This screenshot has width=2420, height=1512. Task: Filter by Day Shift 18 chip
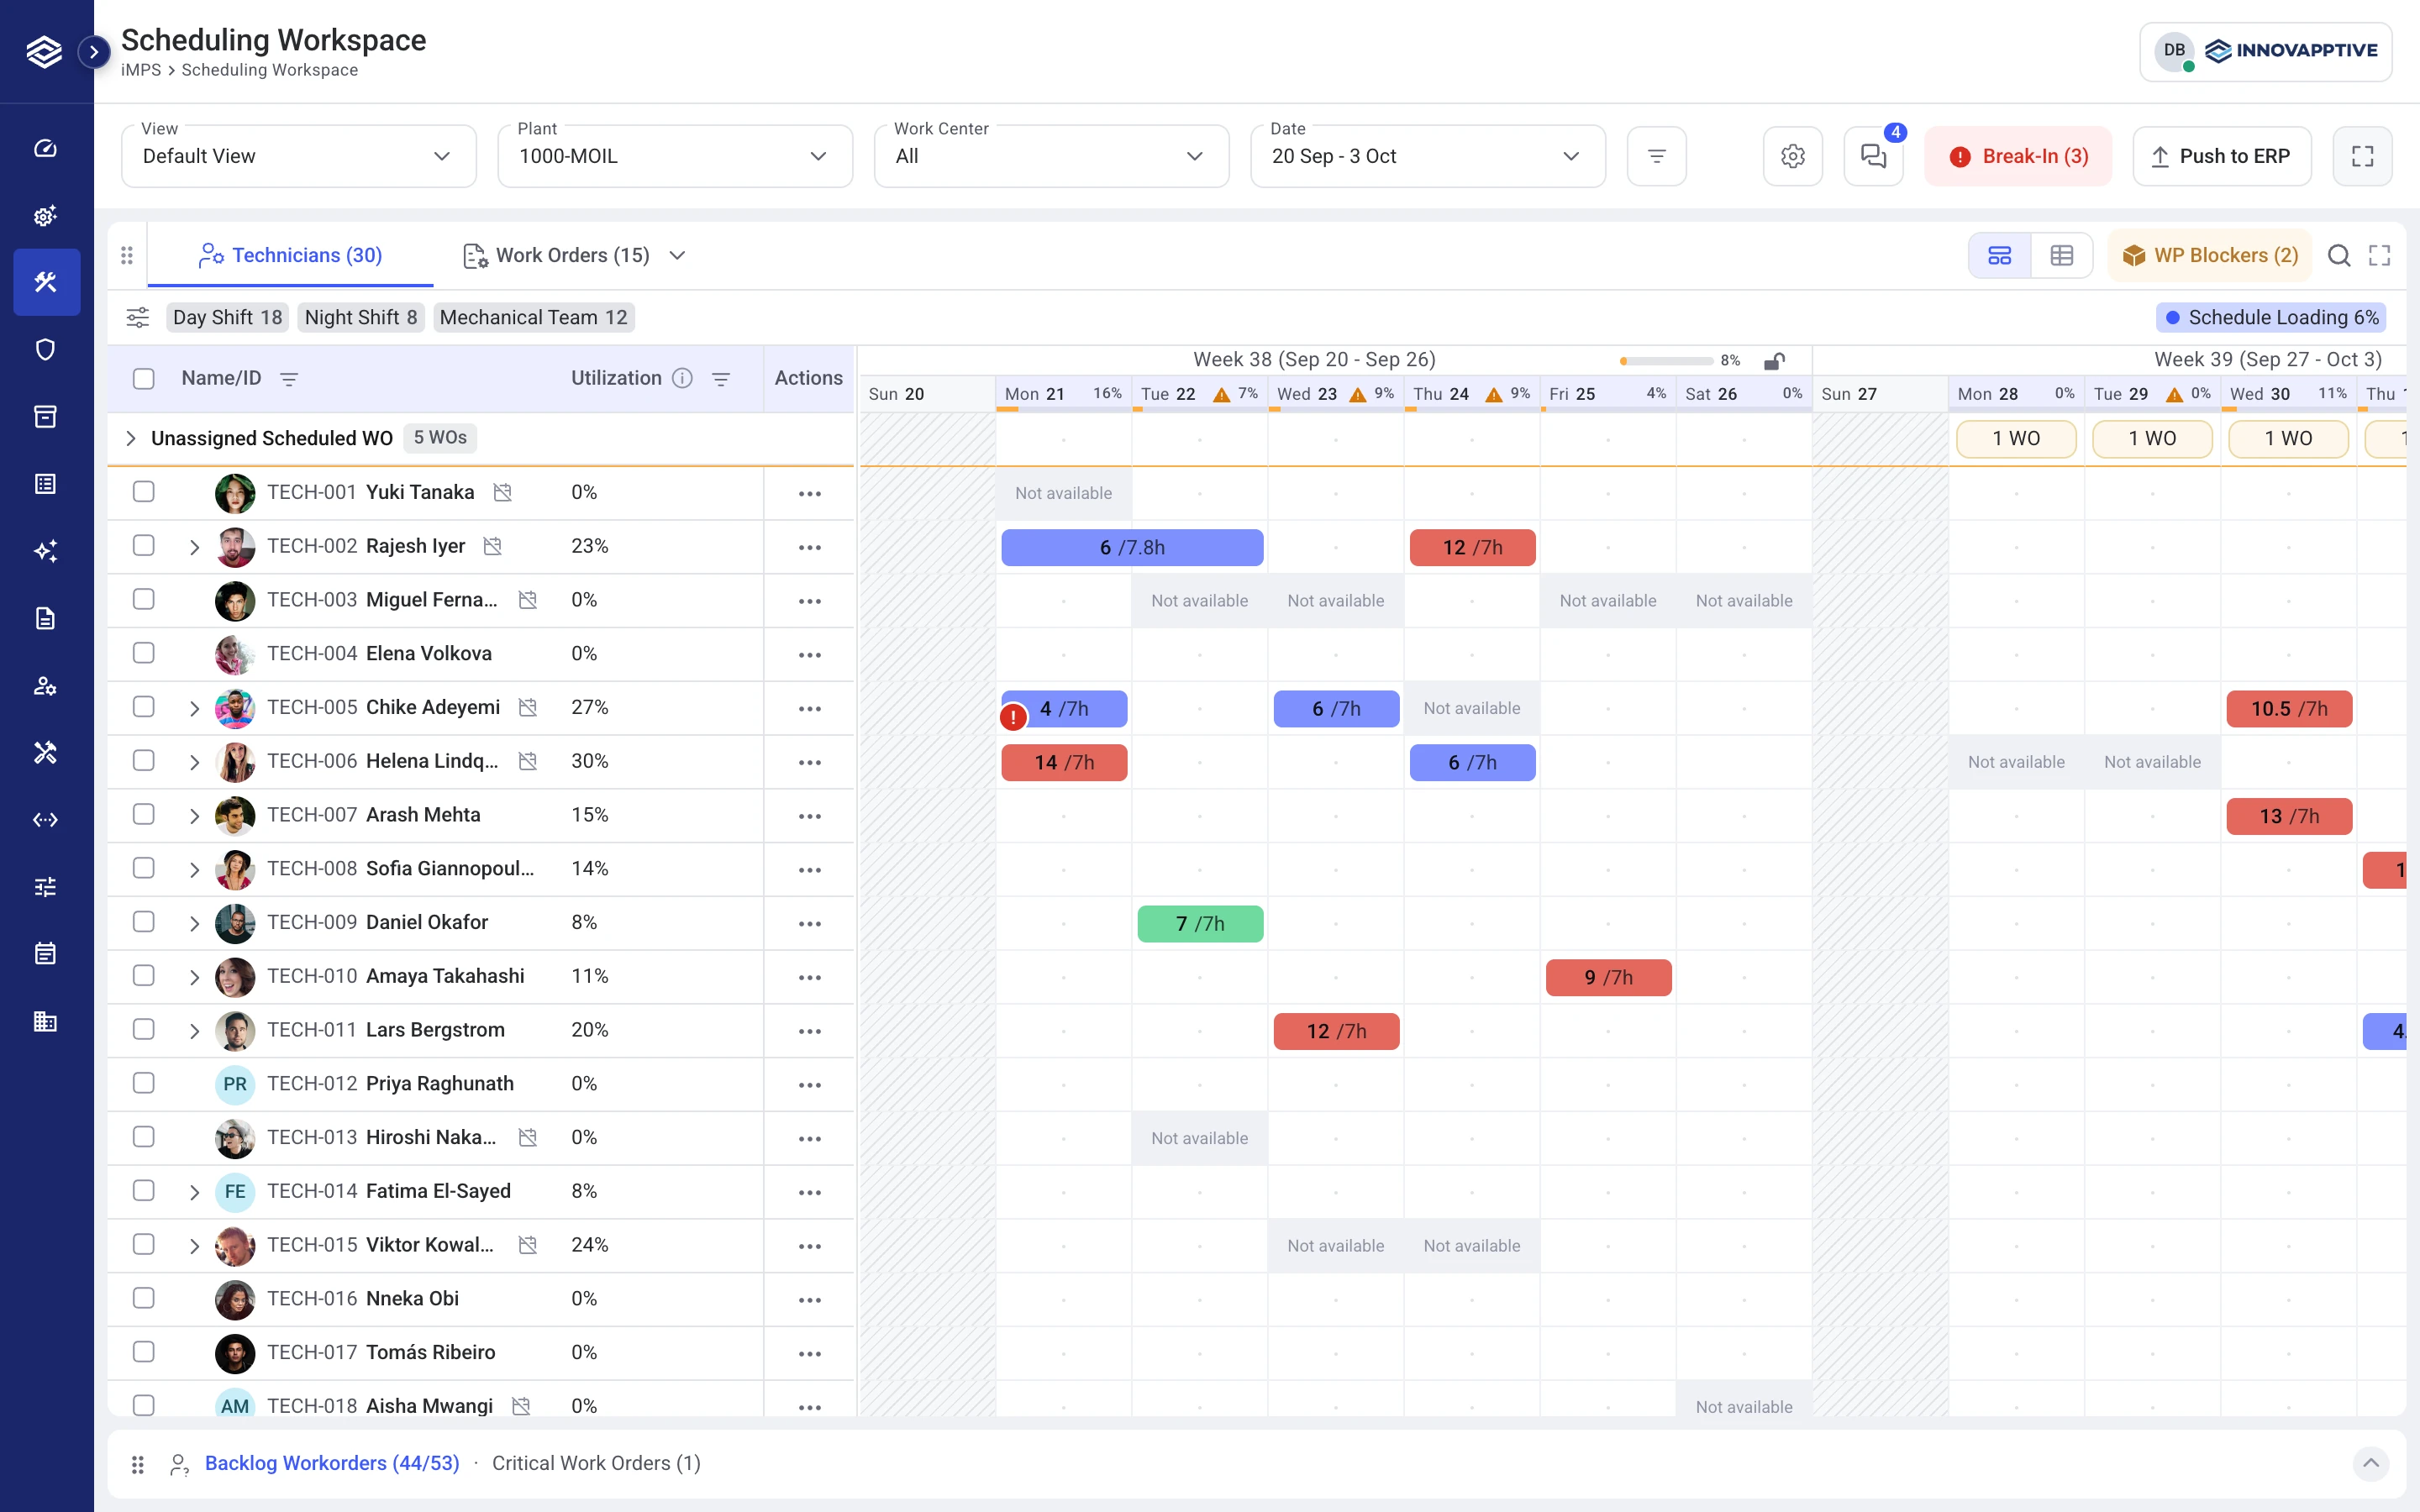227,317
